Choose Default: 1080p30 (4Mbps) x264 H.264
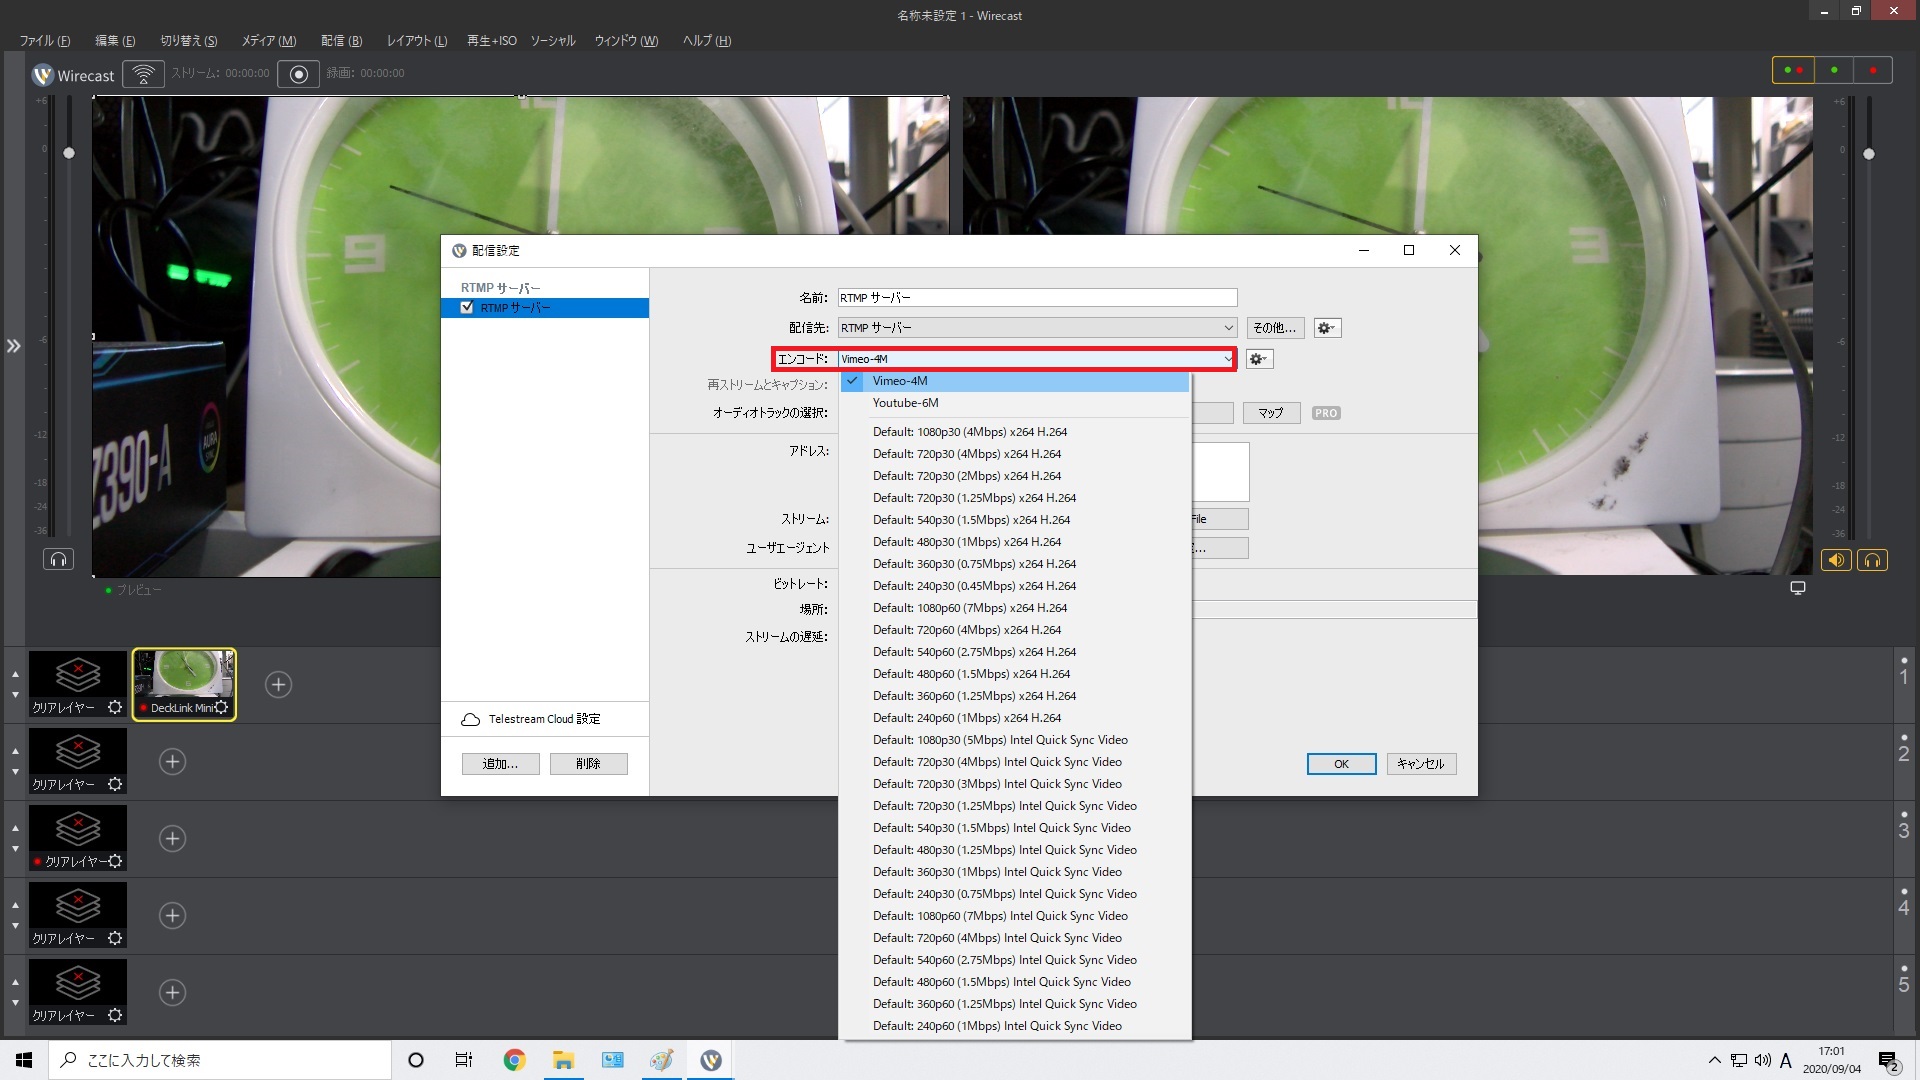Viewport: 1920px width, 1080px height. [1015, 432]
